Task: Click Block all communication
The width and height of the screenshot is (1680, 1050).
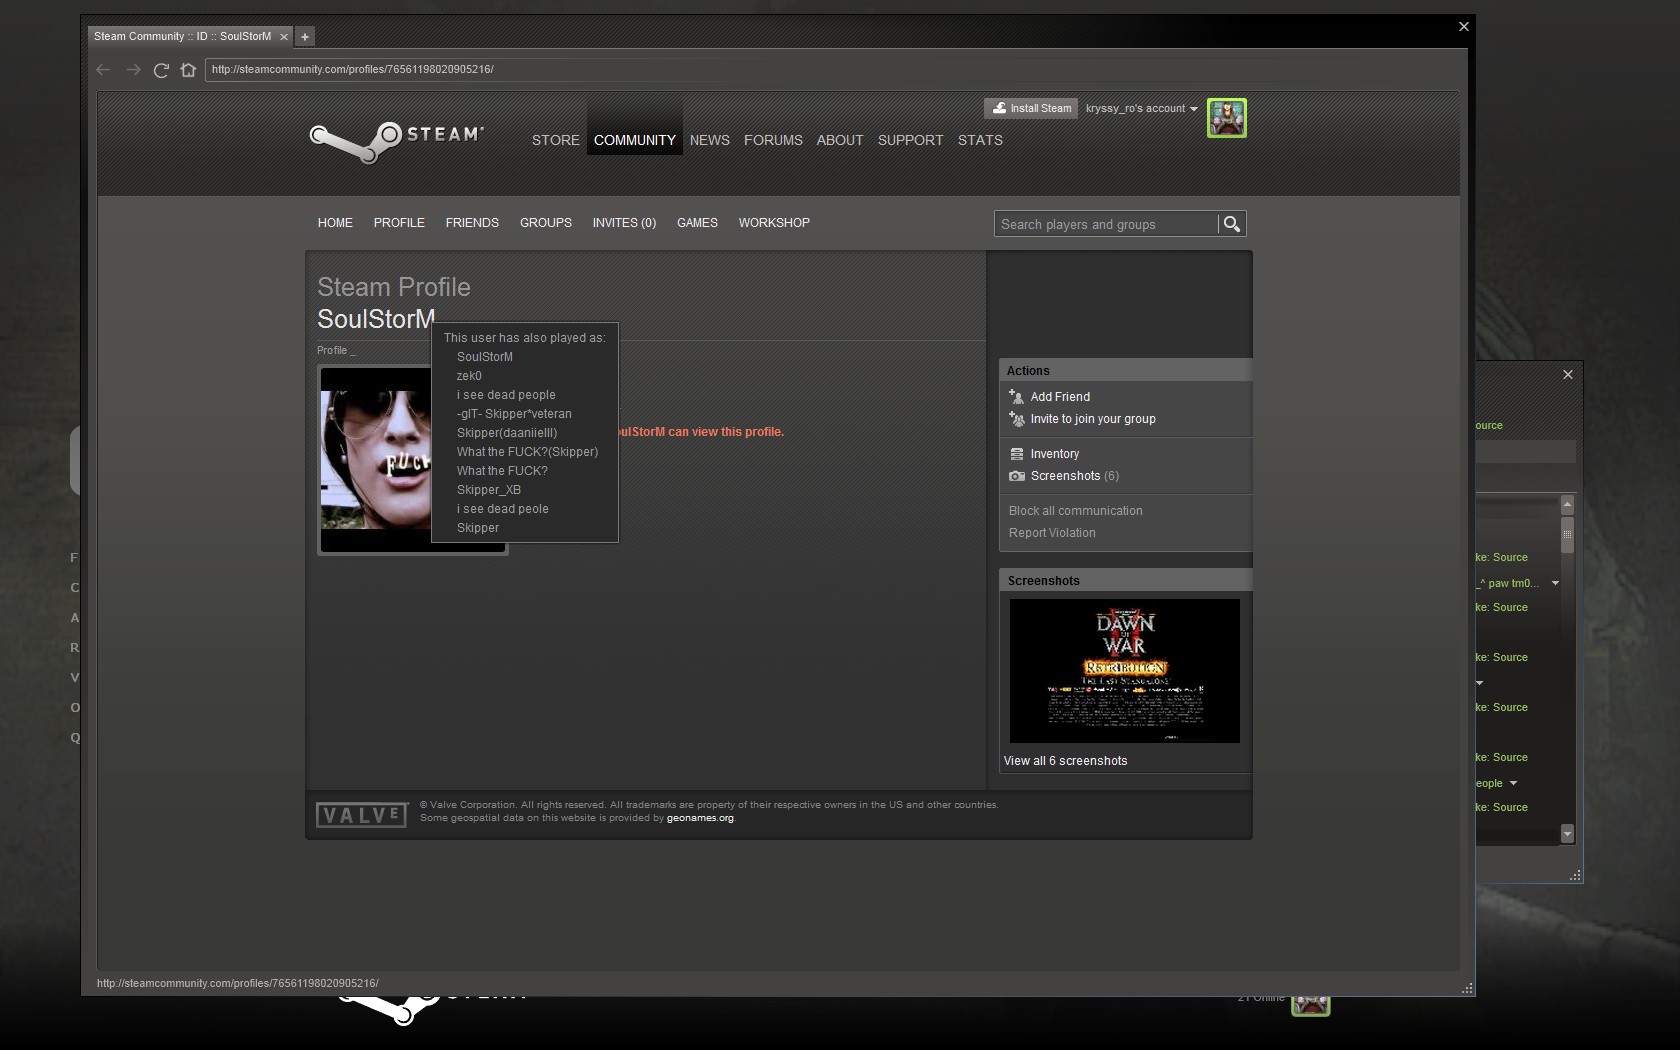Action: point(1076,511)
